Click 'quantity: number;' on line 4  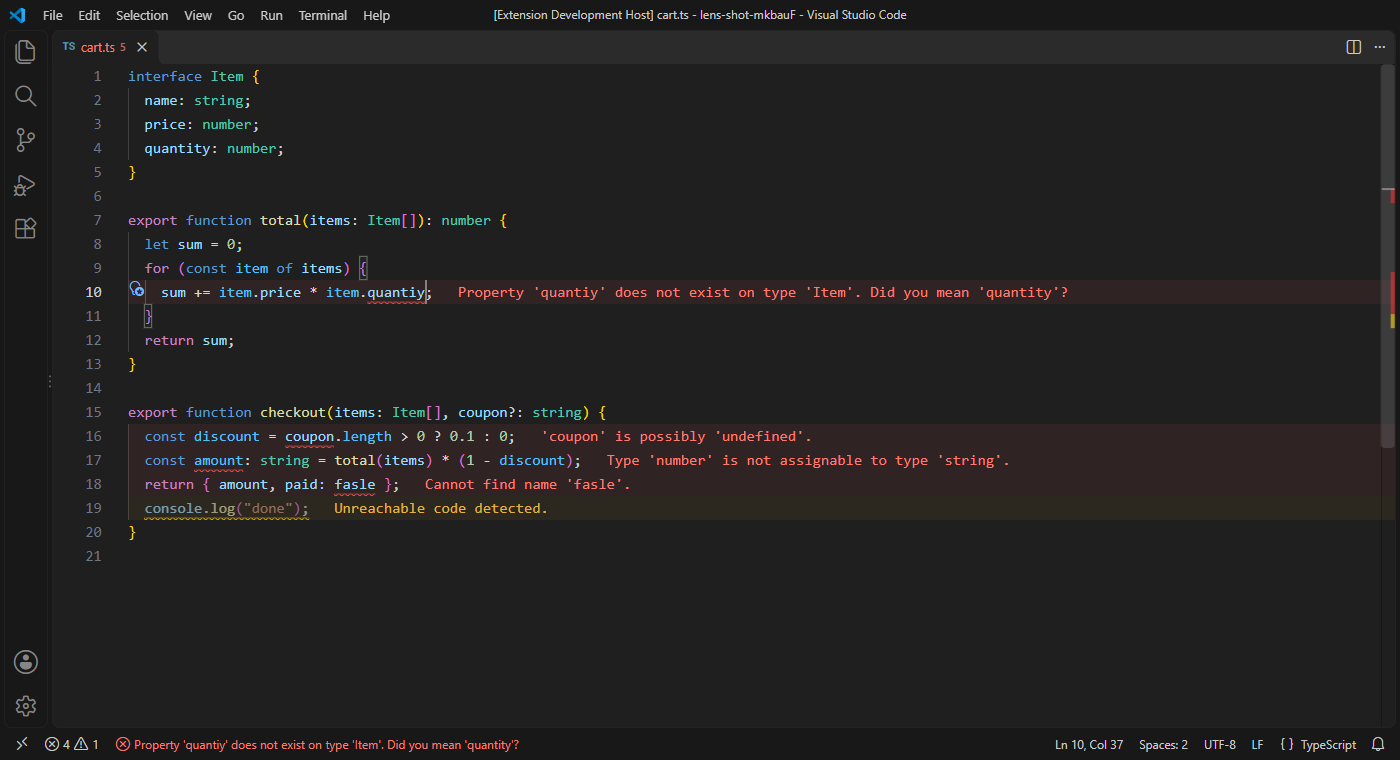click(x=215, y=148)
